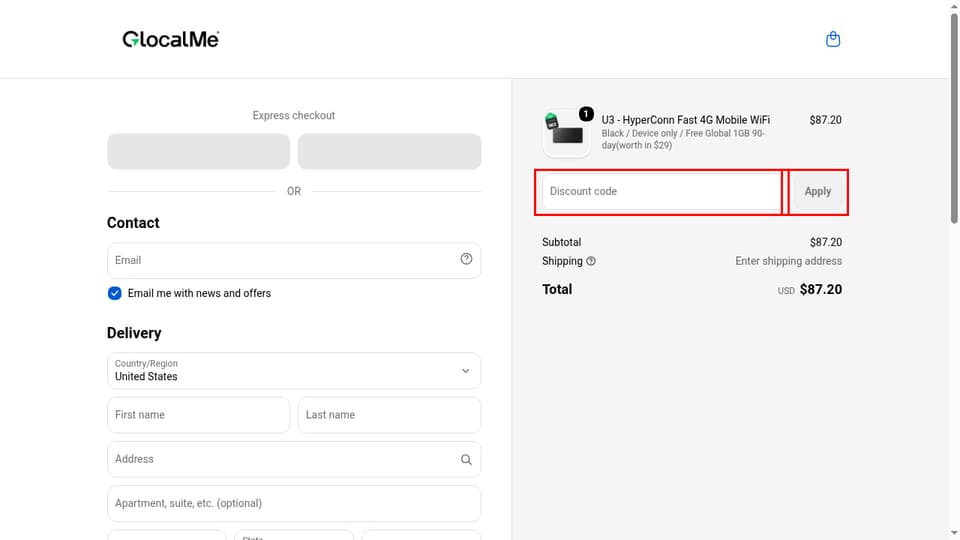This screenshot has height=540, width=960.
Task: Click the Delivery heading
Action: click(134, 333)
